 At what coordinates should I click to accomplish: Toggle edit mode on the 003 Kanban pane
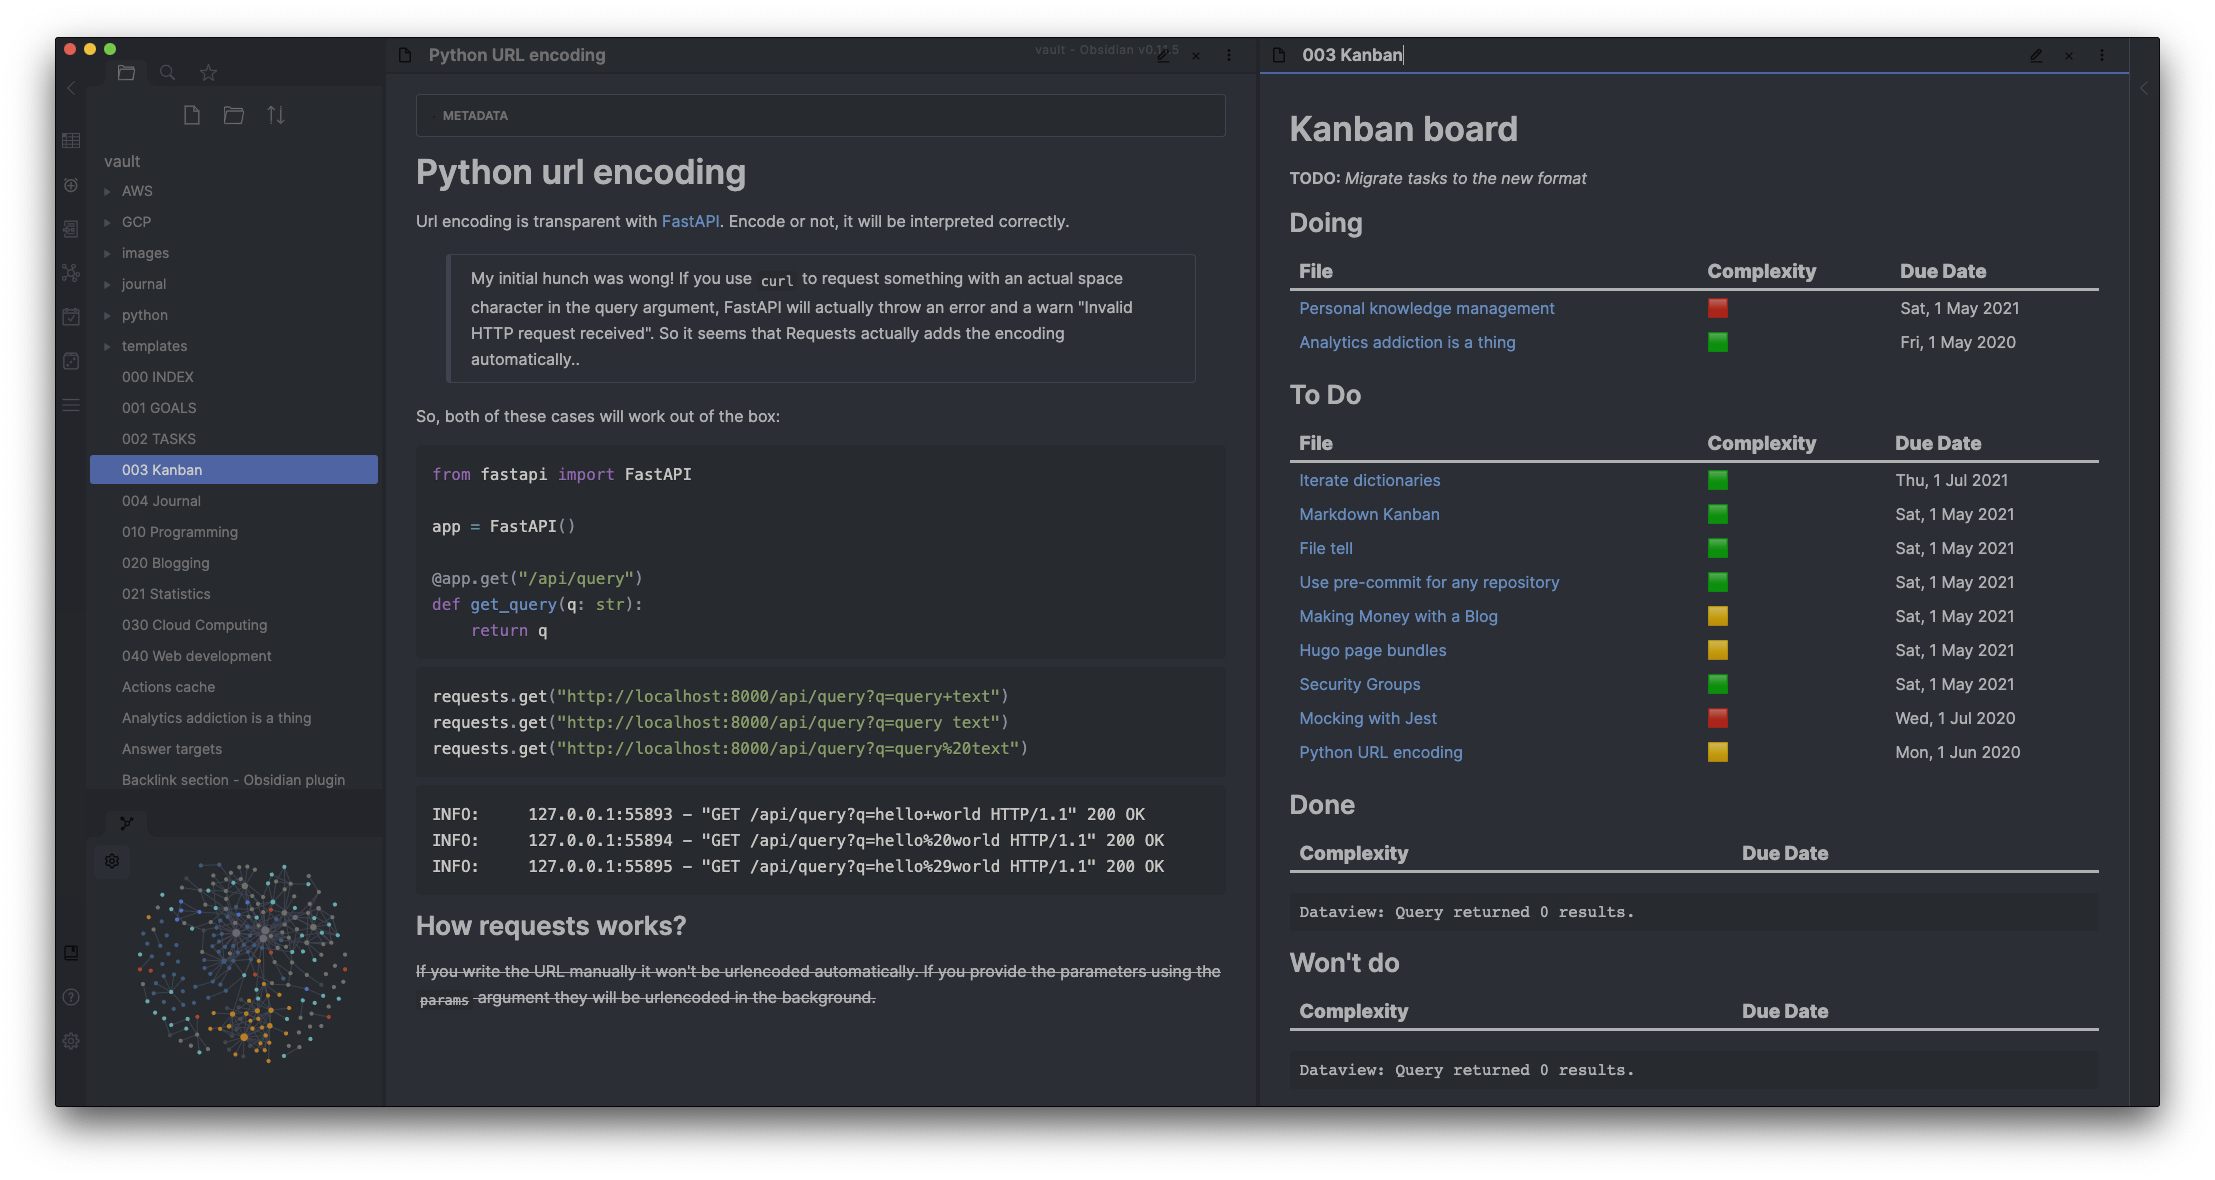[2037, 56]
